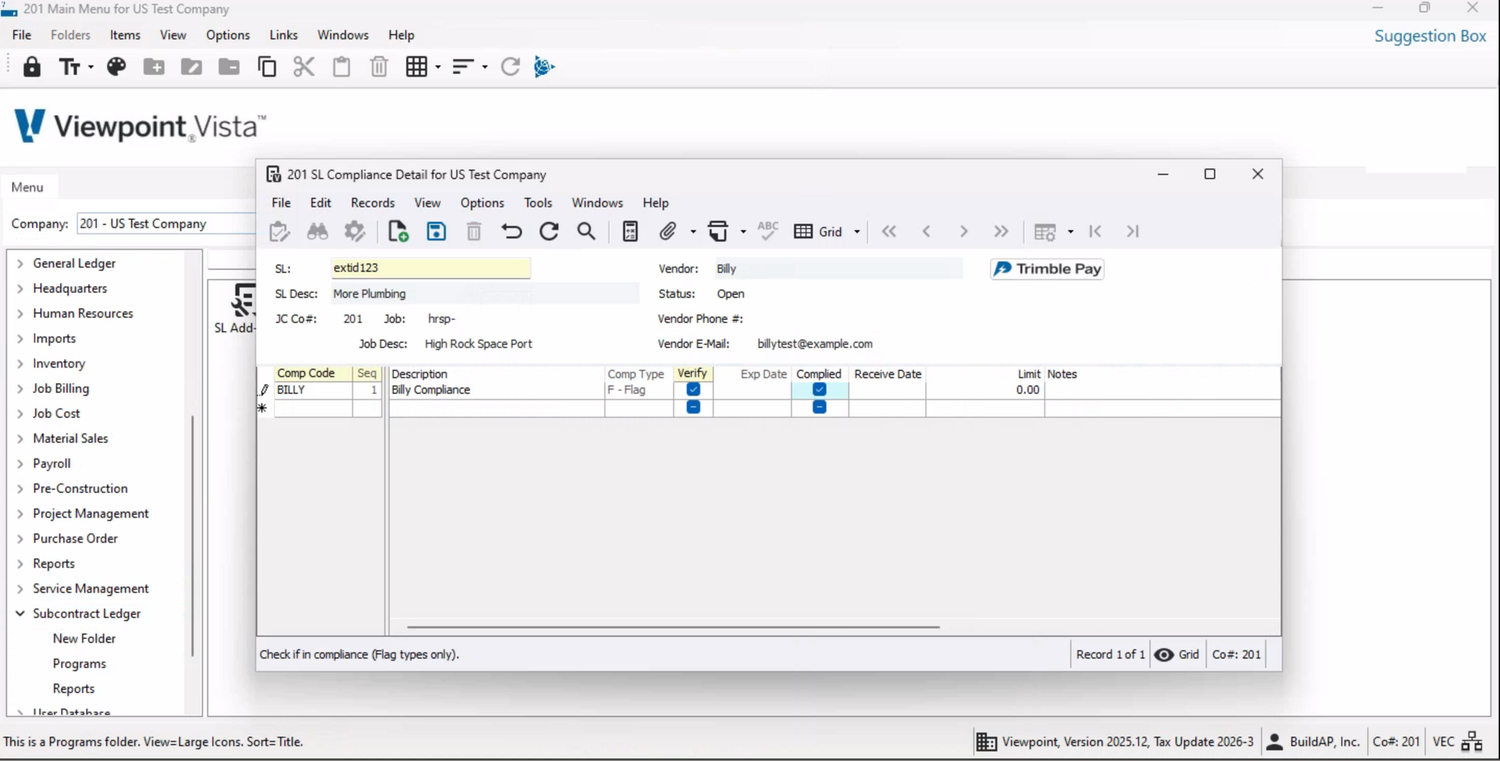1500x761 pixels.
Task: Open the Links menu in Main Menu
Action: (x=283, y=35)
